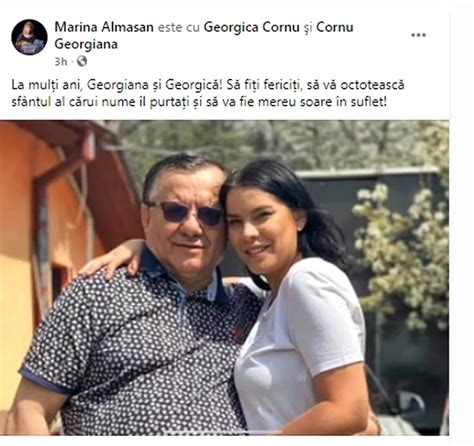474x446 pixels.
Task: Click the caption line starting "La mulți ani"
Action: (x=208, y=85)
